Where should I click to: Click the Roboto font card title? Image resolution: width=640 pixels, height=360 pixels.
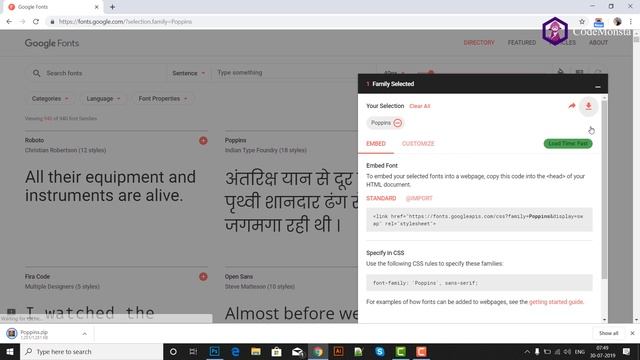(34, 140)
